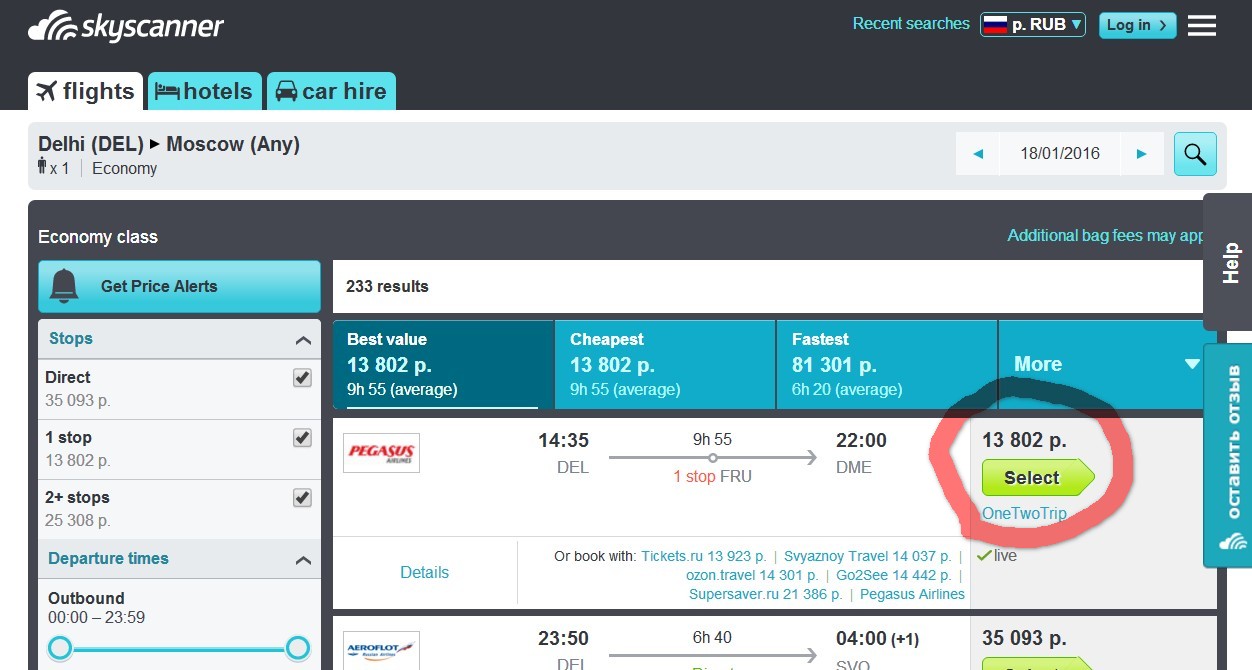This screenshot has width=1252, height=670.
Task: Click the Aeroflot airline logo
Action: tap(381, 649)
